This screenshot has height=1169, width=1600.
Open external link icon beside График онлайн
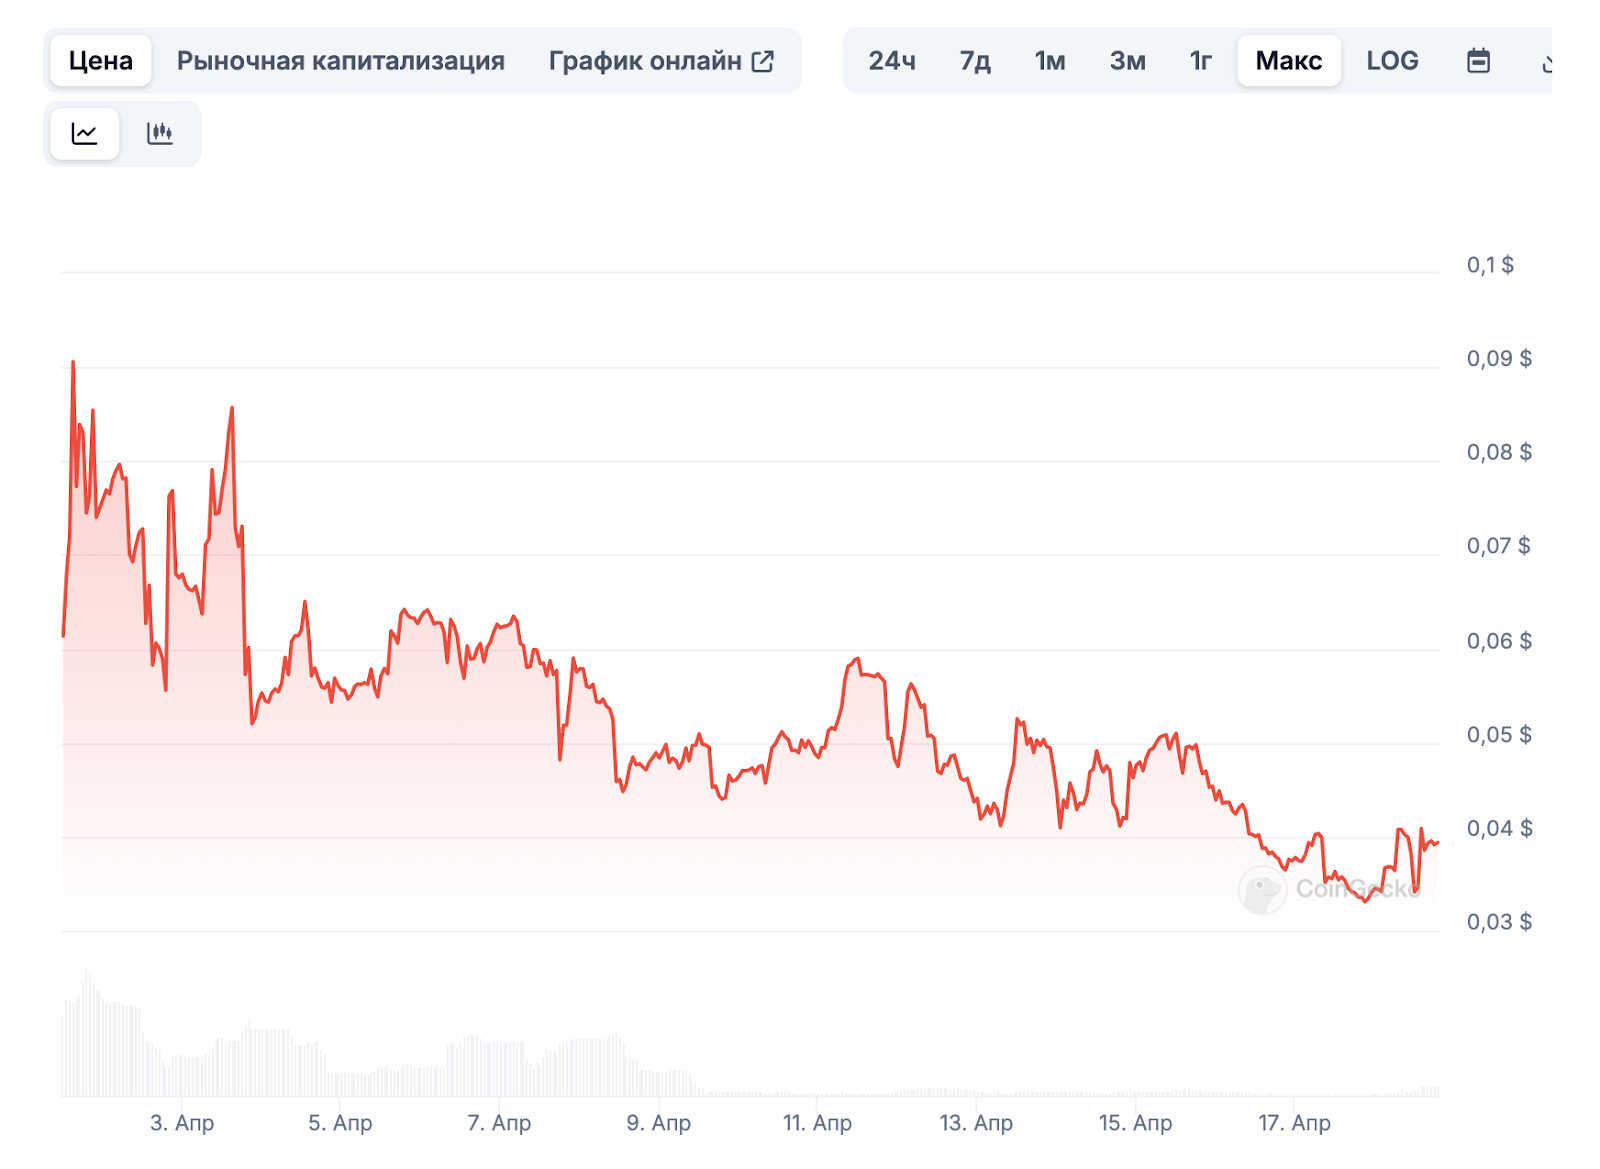pos(763,61)
